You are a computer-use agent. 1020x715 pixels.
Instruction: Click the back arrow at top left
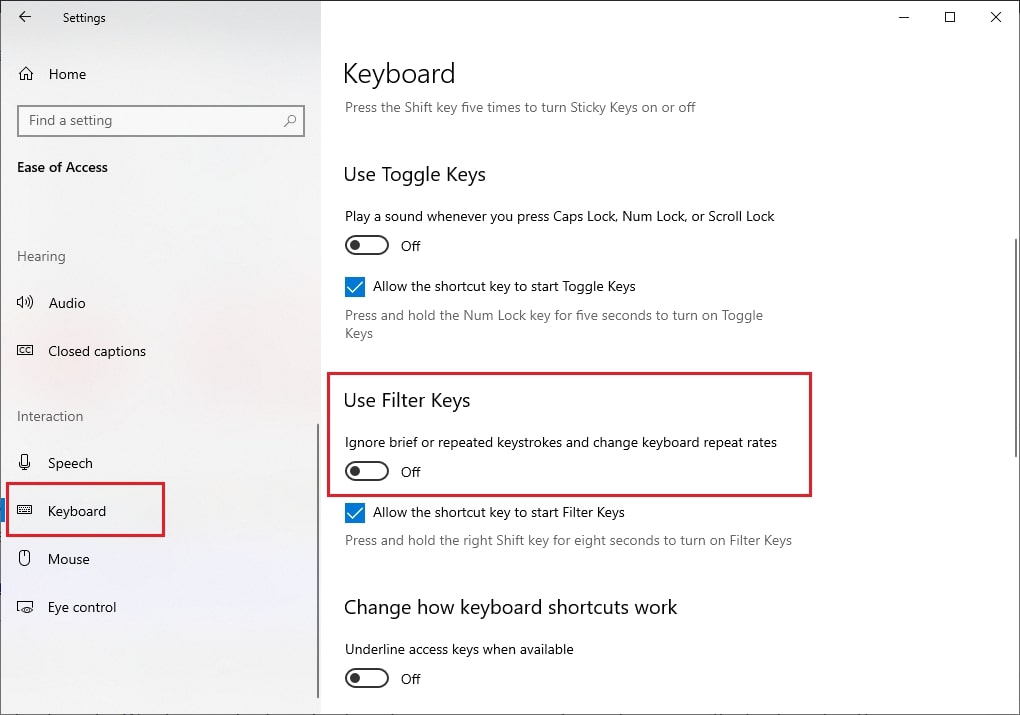click(x=25, y=17)
